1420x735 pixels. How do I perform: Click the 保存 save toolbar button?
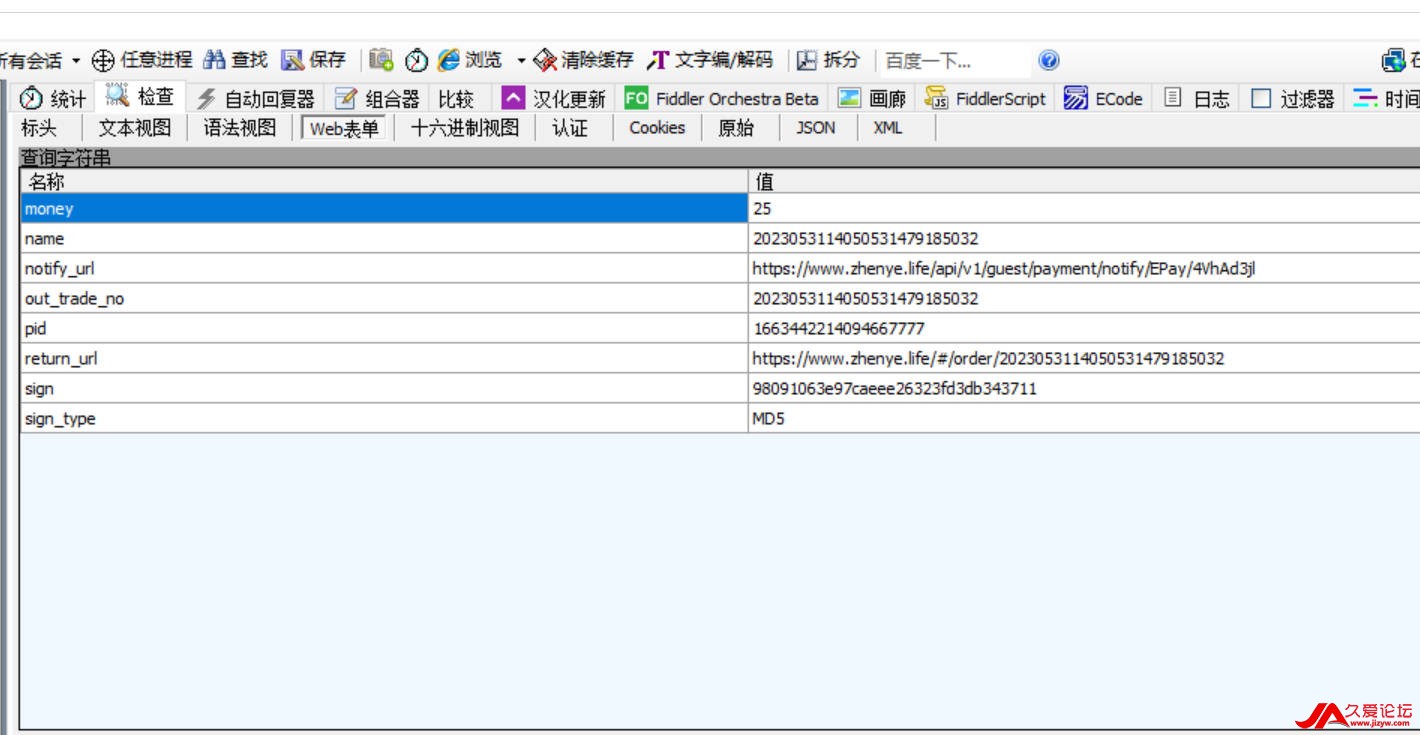[314, 60]
